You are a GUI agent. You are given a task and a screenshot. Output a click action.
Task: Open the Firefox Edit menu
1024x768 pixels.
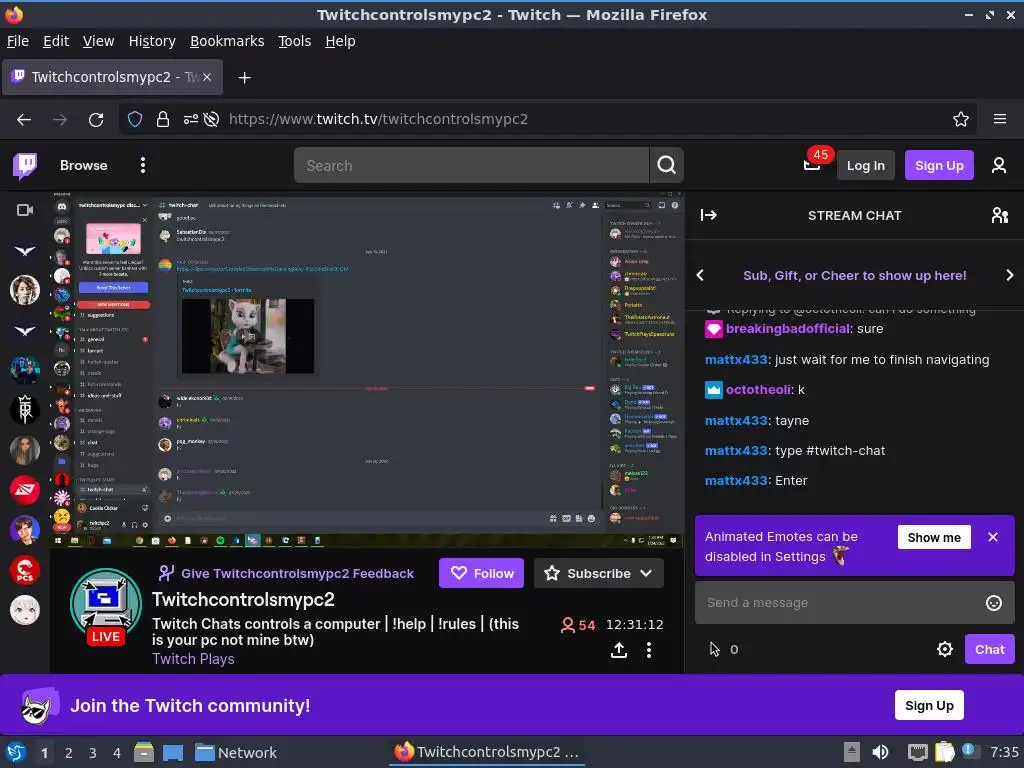[x=56, y=41]
